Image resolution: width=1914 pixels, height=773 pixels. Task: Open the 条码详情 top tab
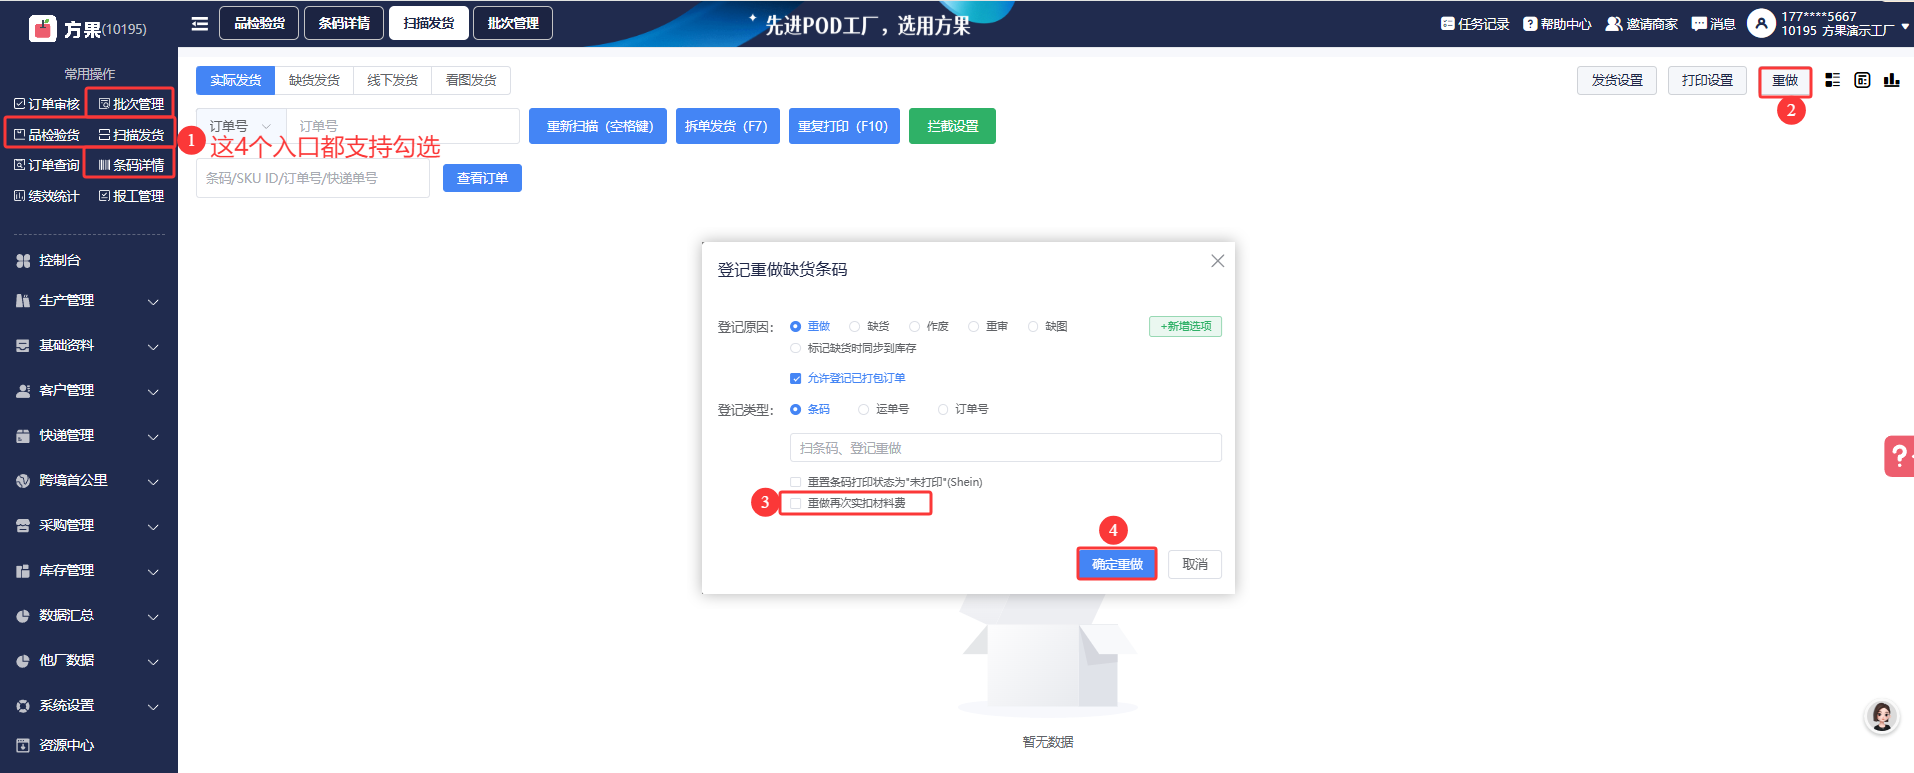pyautogui.click(x=344, y=23)
